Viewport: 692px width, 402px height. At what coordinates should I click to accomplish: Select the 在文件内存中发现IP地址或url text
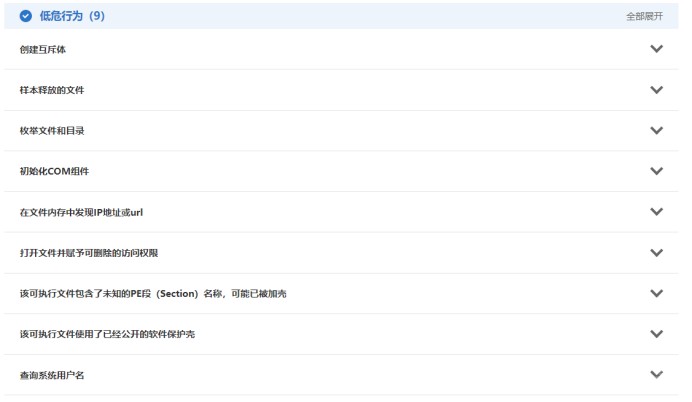[x=81, y=212]
